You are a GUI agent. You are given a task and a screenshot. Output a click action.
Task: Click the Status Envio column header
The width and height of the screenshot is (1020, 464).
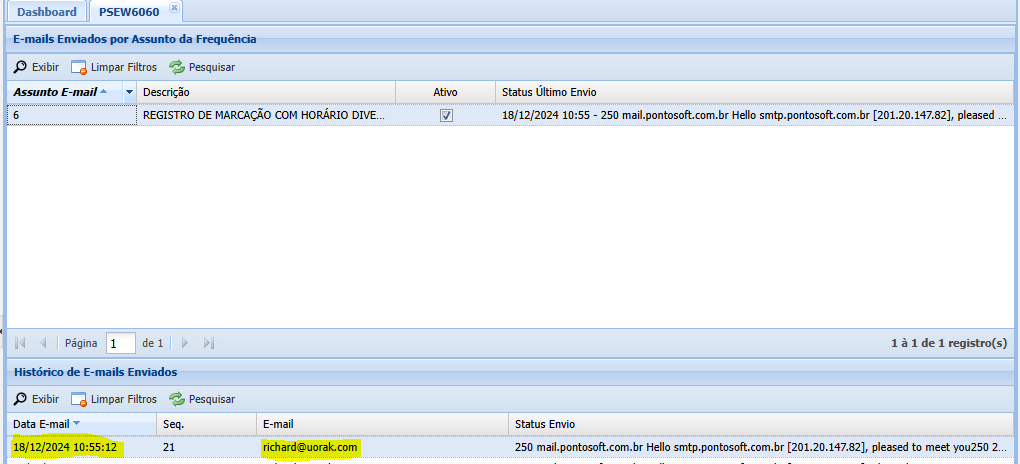[x=761, y=424]
